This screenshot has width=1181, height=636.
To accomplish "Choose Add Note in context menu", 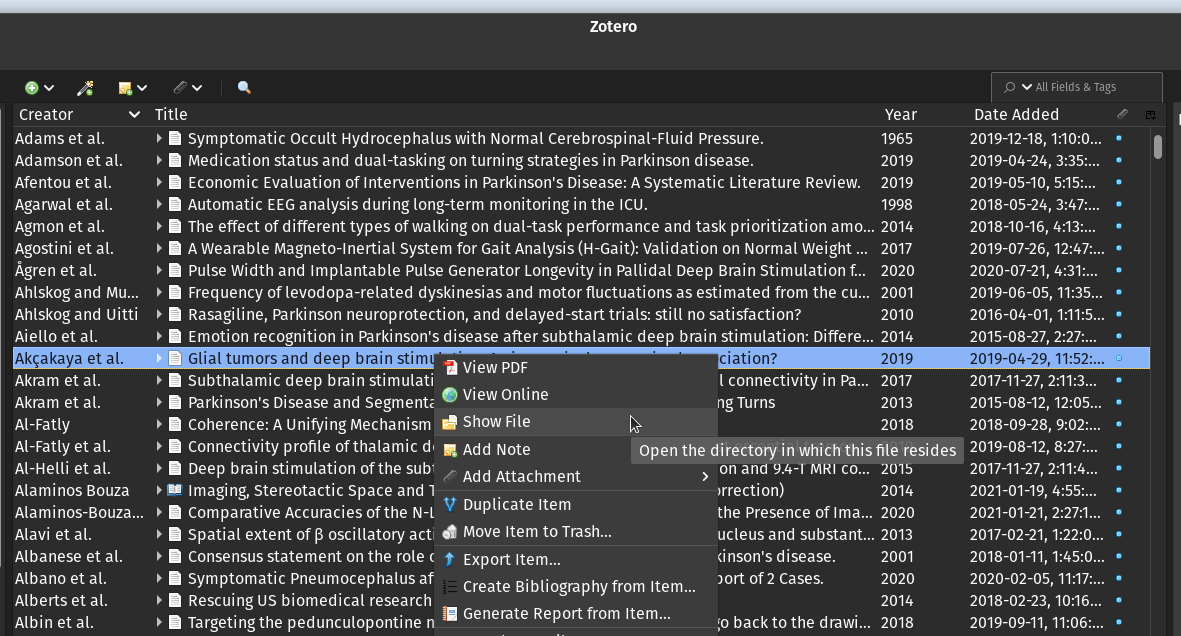I will coord(576,450).
